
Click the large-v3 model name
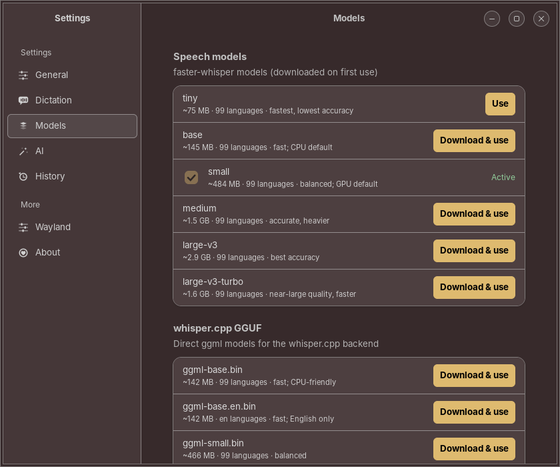coord(200,245)
